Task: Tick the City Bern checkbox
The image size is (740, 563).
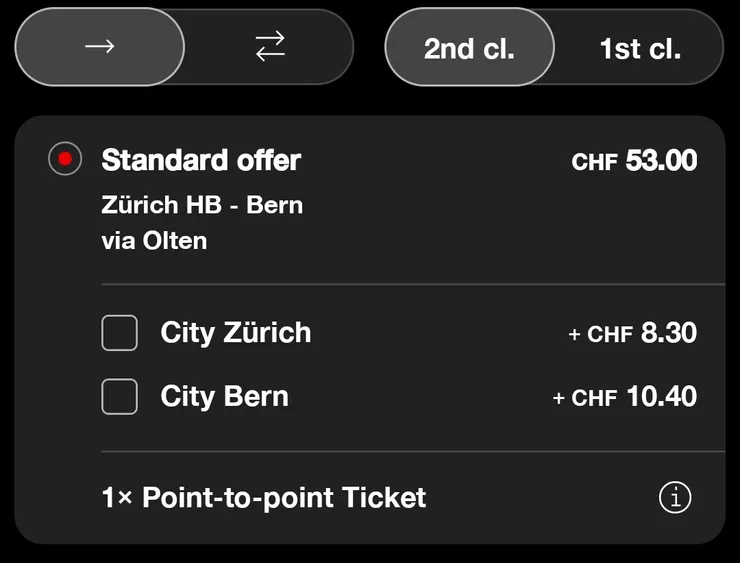Action: pos(120,396)
